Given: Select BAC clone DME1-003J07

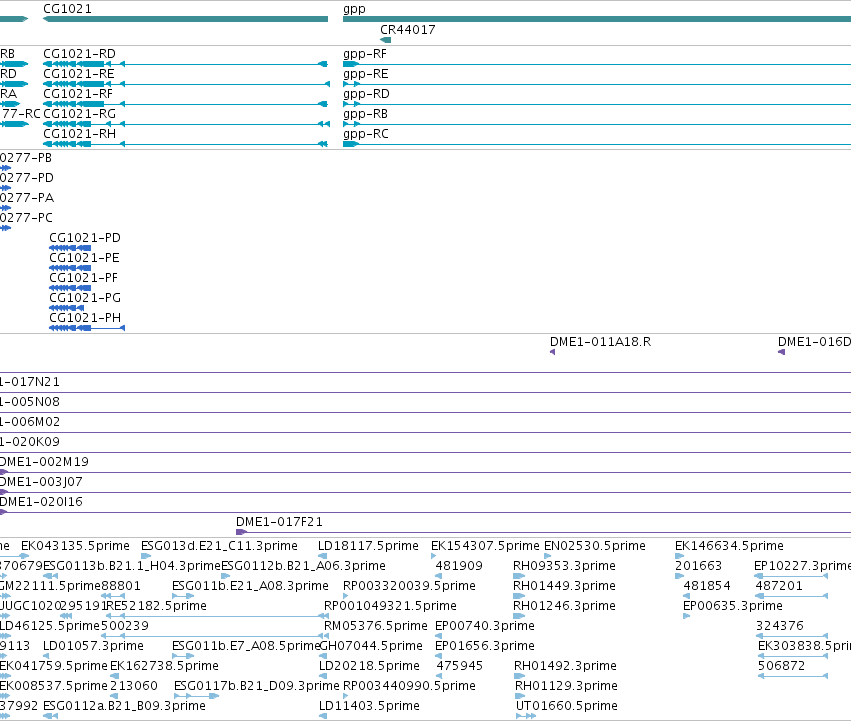Looking at the screenshot, I should pos(426,492).
